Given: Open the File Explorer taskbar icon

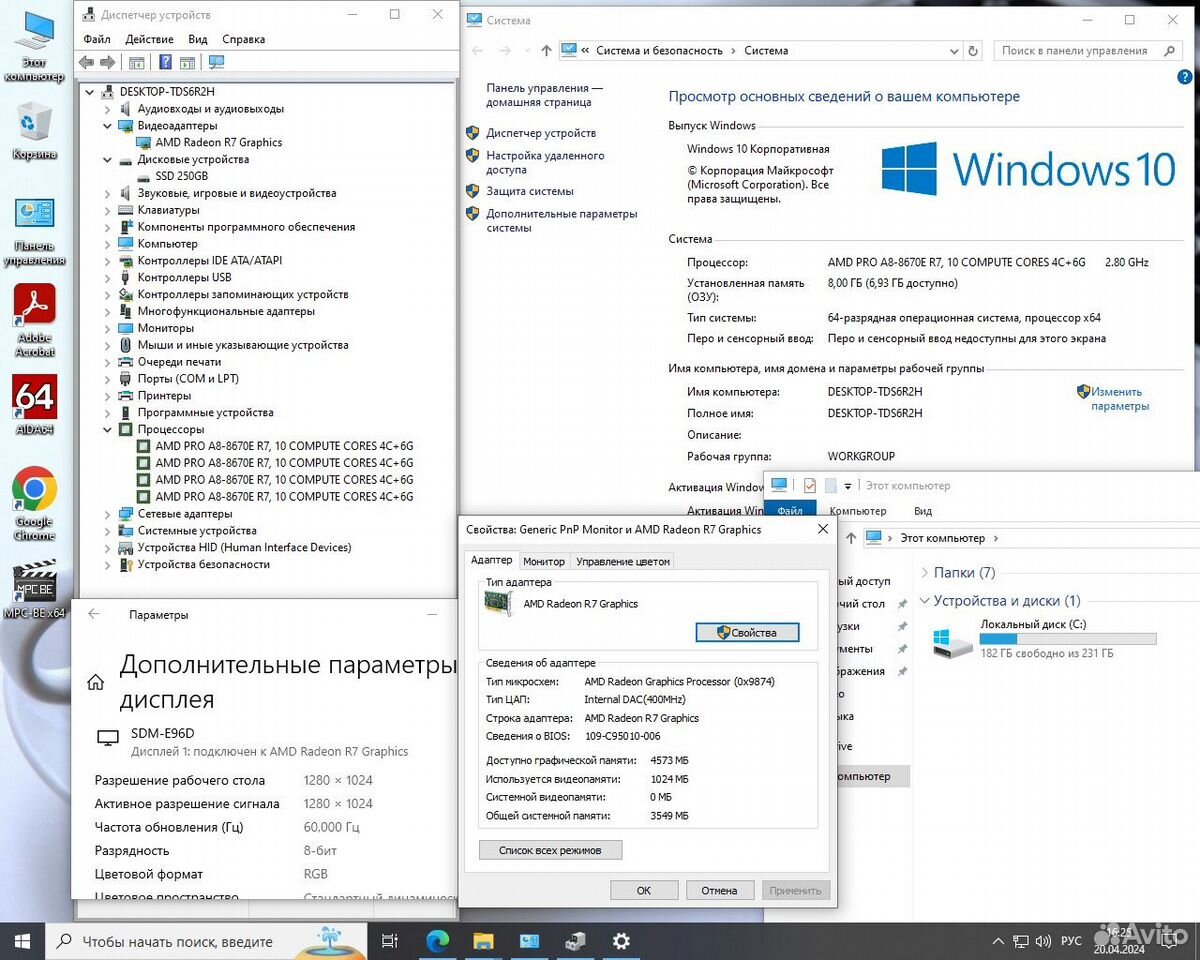Looking at the screenshot, I should tap(483, 941).
